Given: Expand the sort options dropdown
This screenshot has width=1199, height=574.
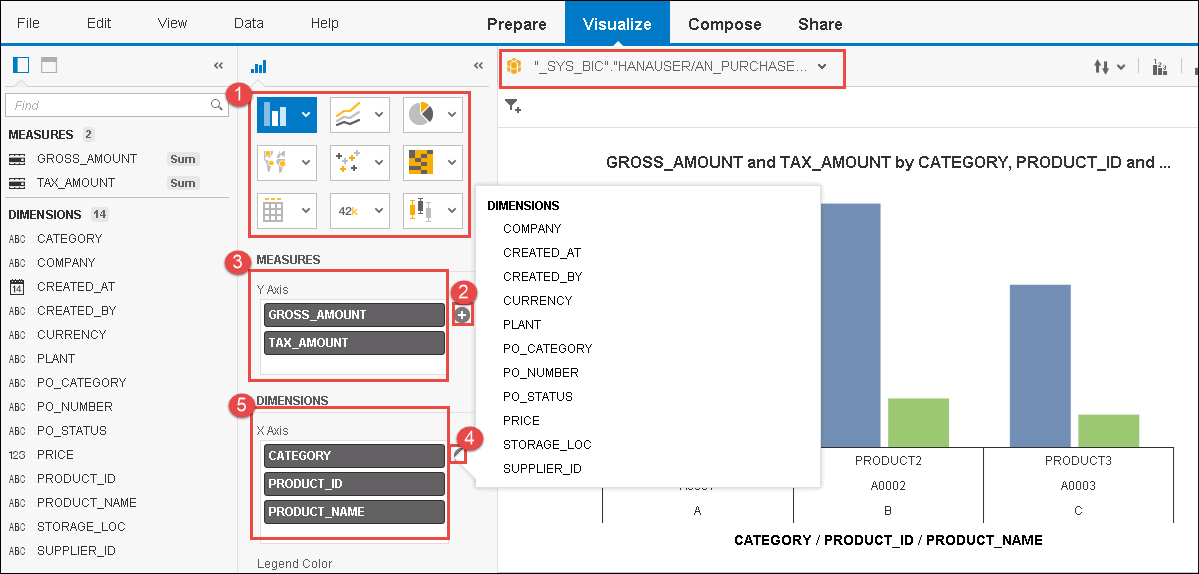Looking at the screenshot, I should click(x=1109, y=67).
